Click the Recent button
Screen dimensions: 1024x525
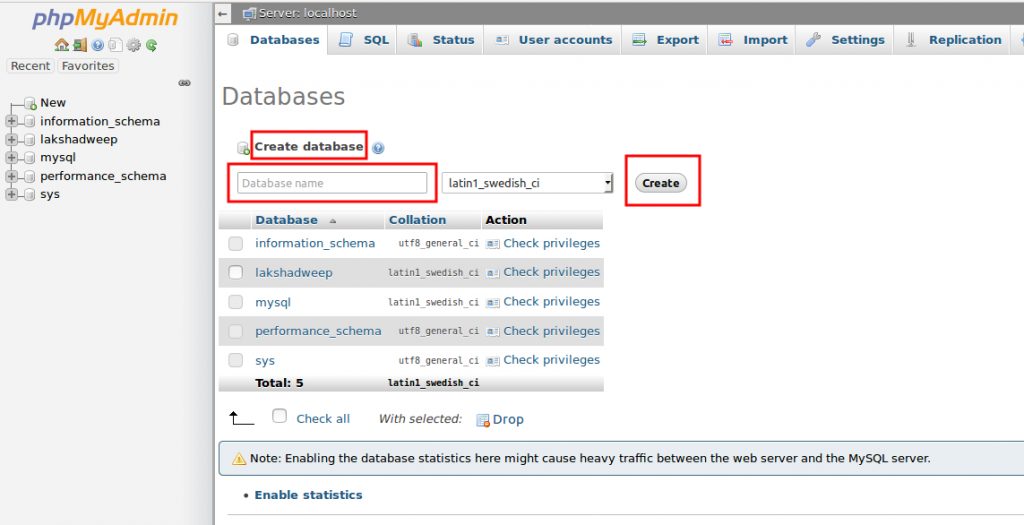coord(30,66)
